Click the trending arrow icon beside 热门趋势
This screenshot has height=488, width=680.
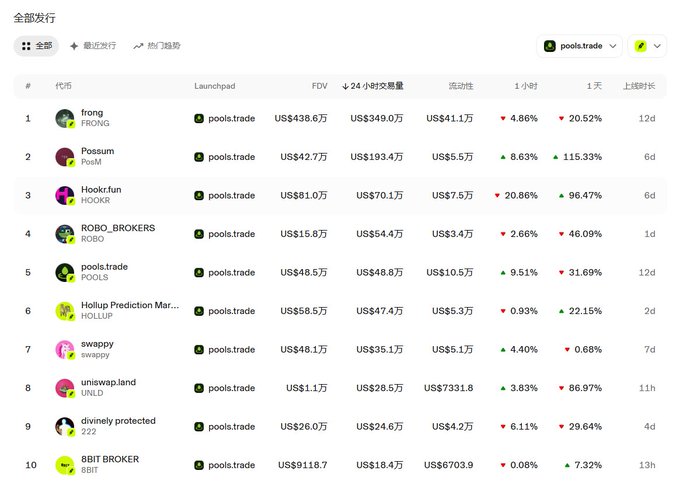138,46
